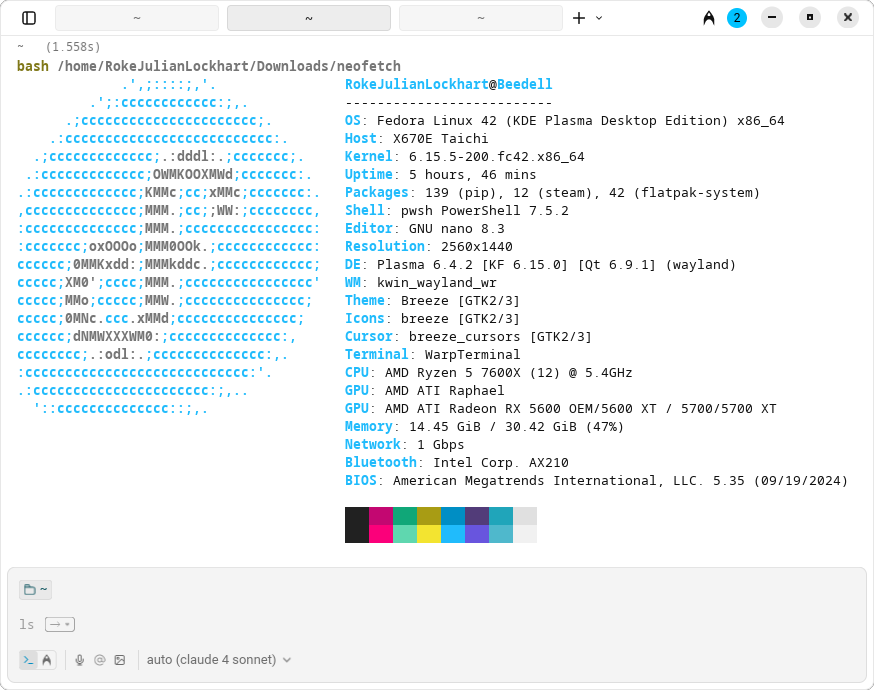The image size is (874, 690).
Task: Click the mint green color block
Action: pyautogui.click(x=405, y=534)
